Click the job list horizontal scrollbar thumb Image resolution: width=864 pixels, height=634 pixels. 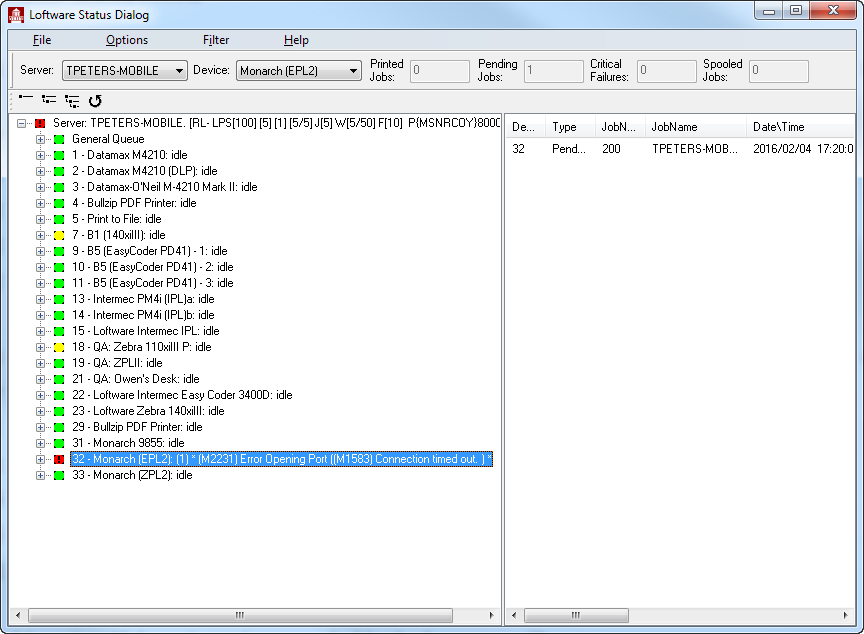point(576,615)
